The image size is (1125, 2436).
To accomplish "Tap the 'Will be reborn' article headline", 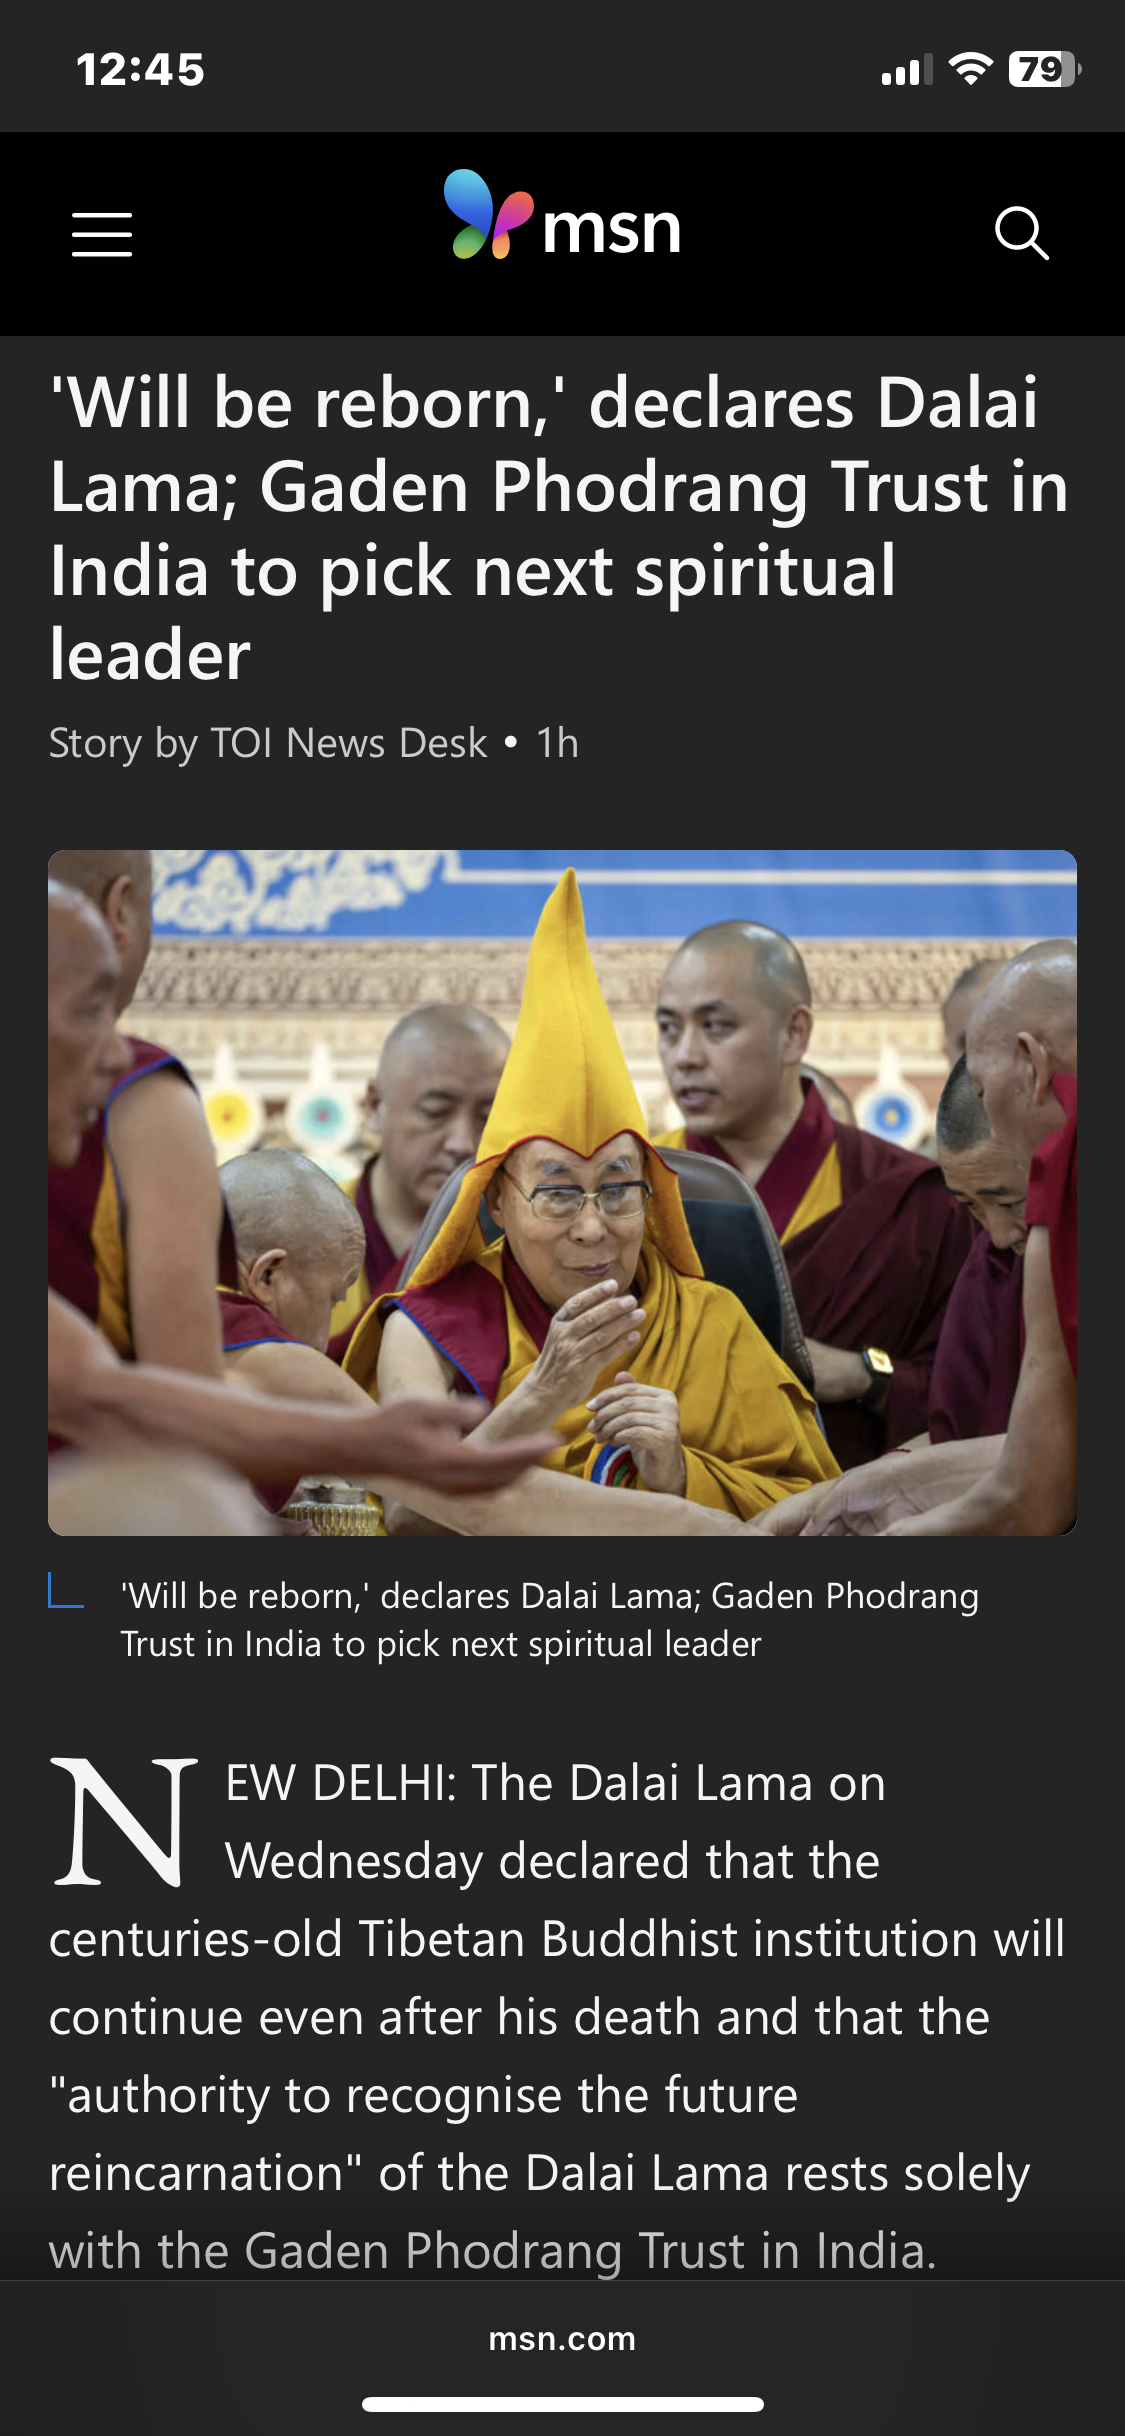I will [560, 528].
